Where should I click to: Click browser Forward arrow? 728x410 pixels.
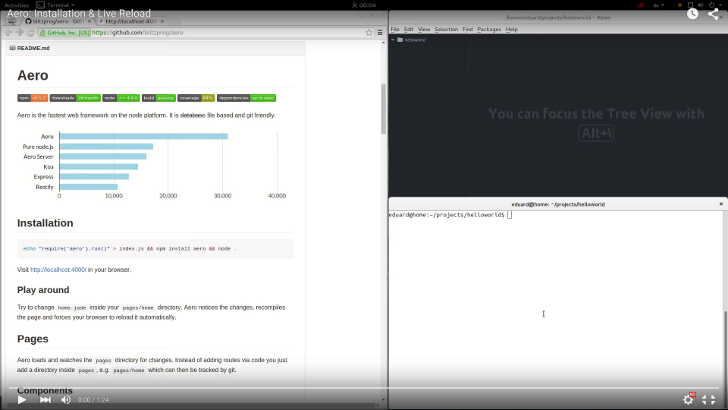coord(19,33)
